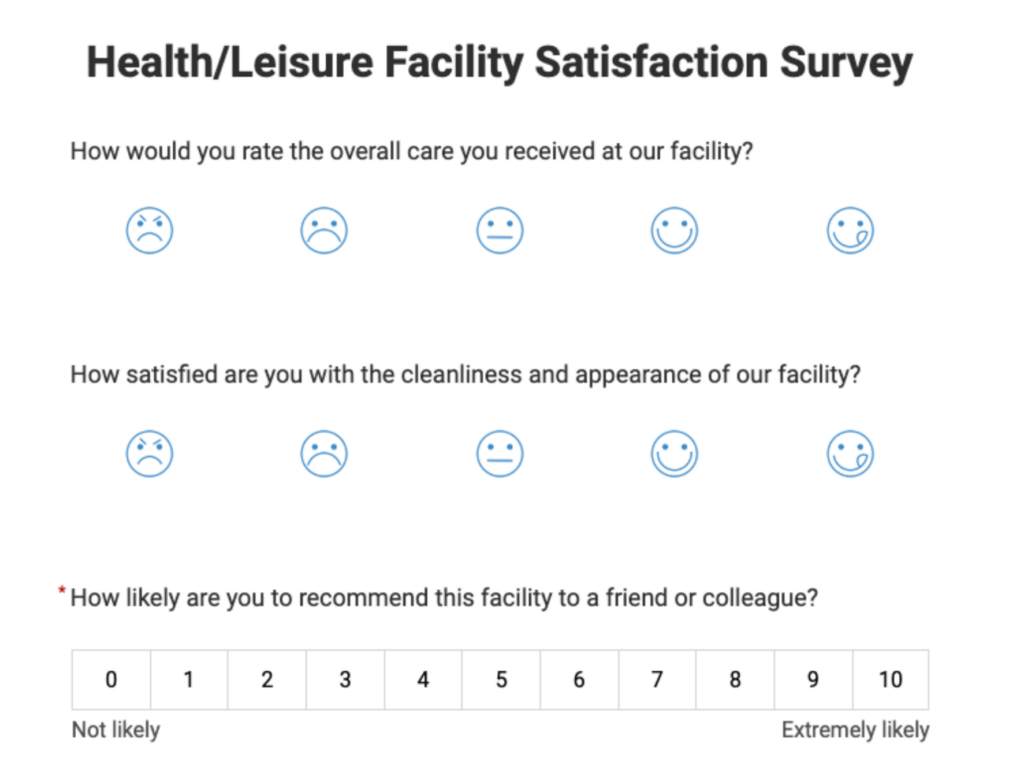Select the sad face for cleanliness satisfaction
Image resolution: width=1024 pixels, height=773 pixels.
click(324, 452)
